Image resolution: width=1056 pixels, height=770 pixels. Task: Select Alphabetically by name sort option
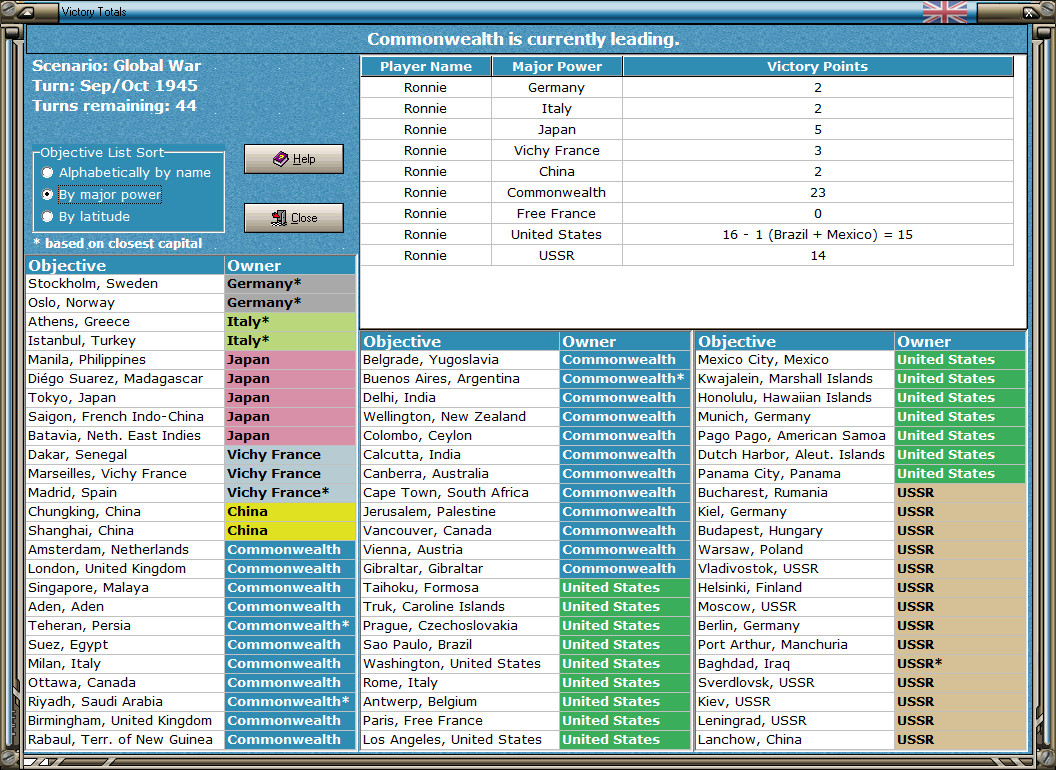[127, 172]
